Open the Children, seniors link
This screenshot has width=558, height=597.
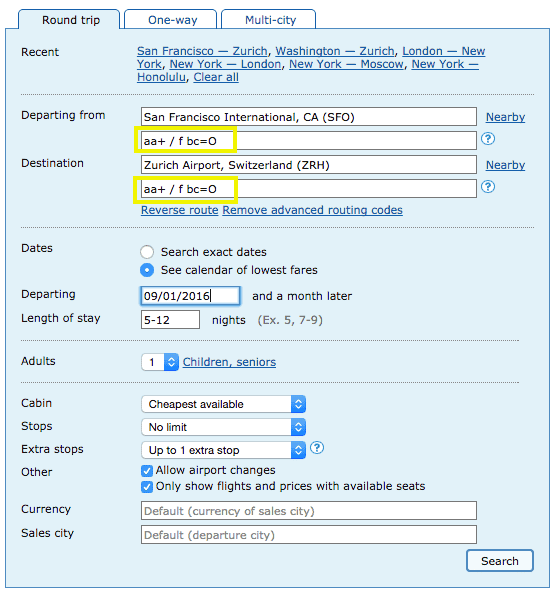click(x=229, y=362)
